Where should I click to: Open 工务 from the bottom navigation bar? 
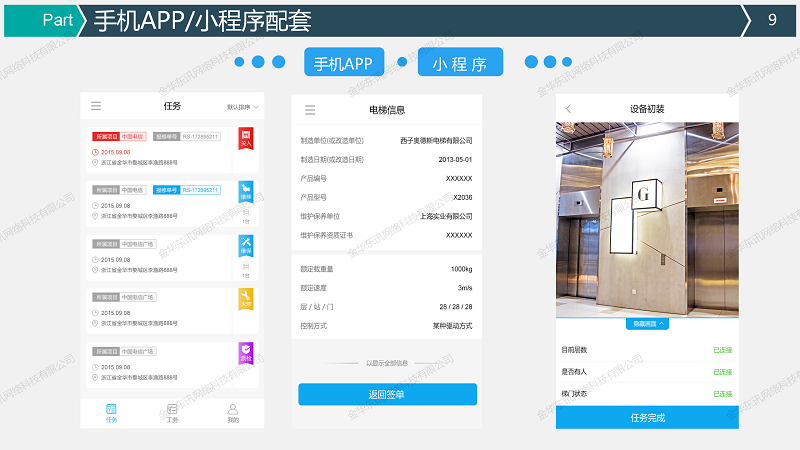pyautogui.click(x=172, y=413)
